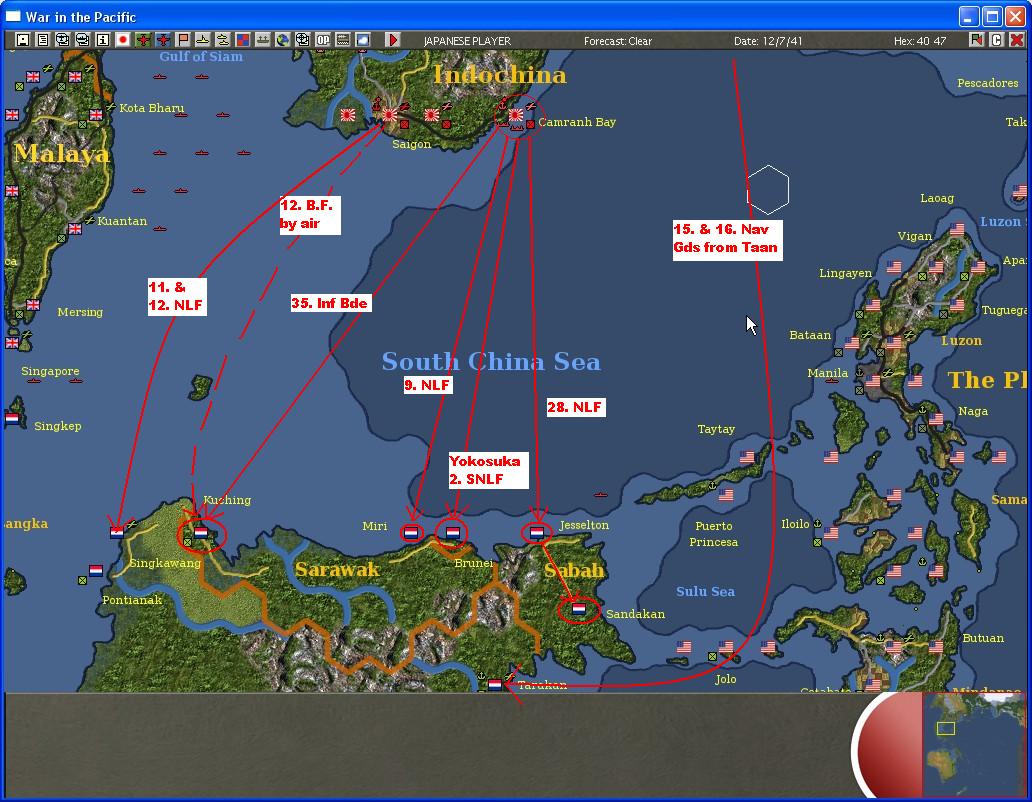Click the floppy disk save game icon

[22, 40]
